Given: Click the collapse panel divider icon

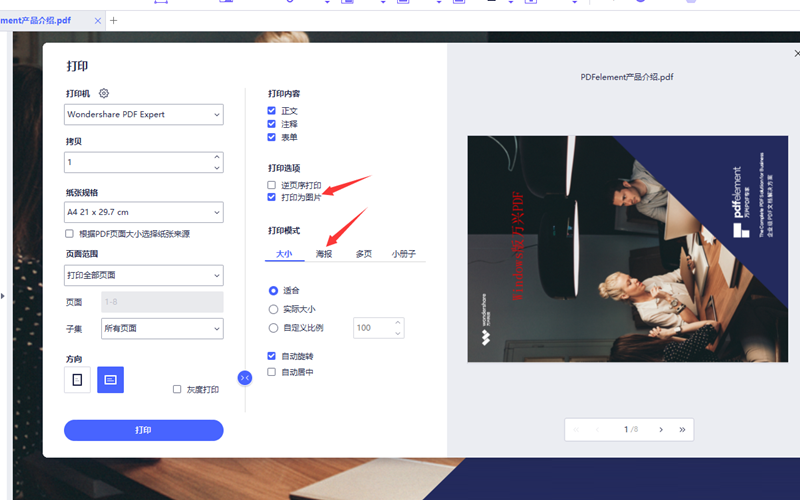Looking at the screenshot, I should [x=245, y=377].
